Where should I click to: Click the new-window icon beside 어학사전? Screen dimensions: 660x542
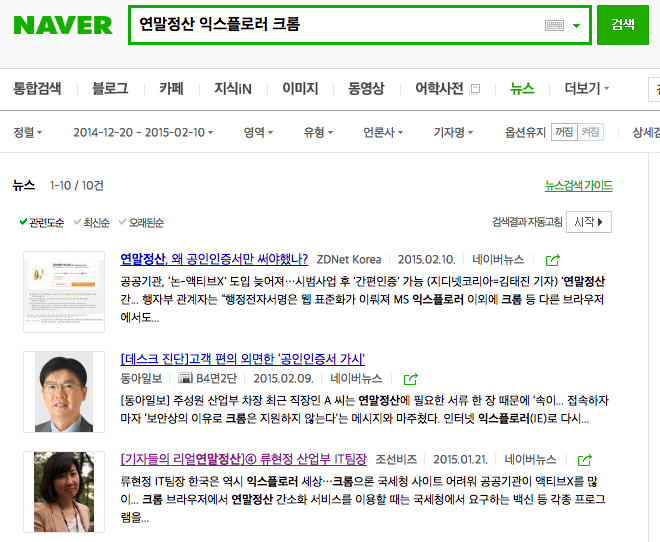475,89
